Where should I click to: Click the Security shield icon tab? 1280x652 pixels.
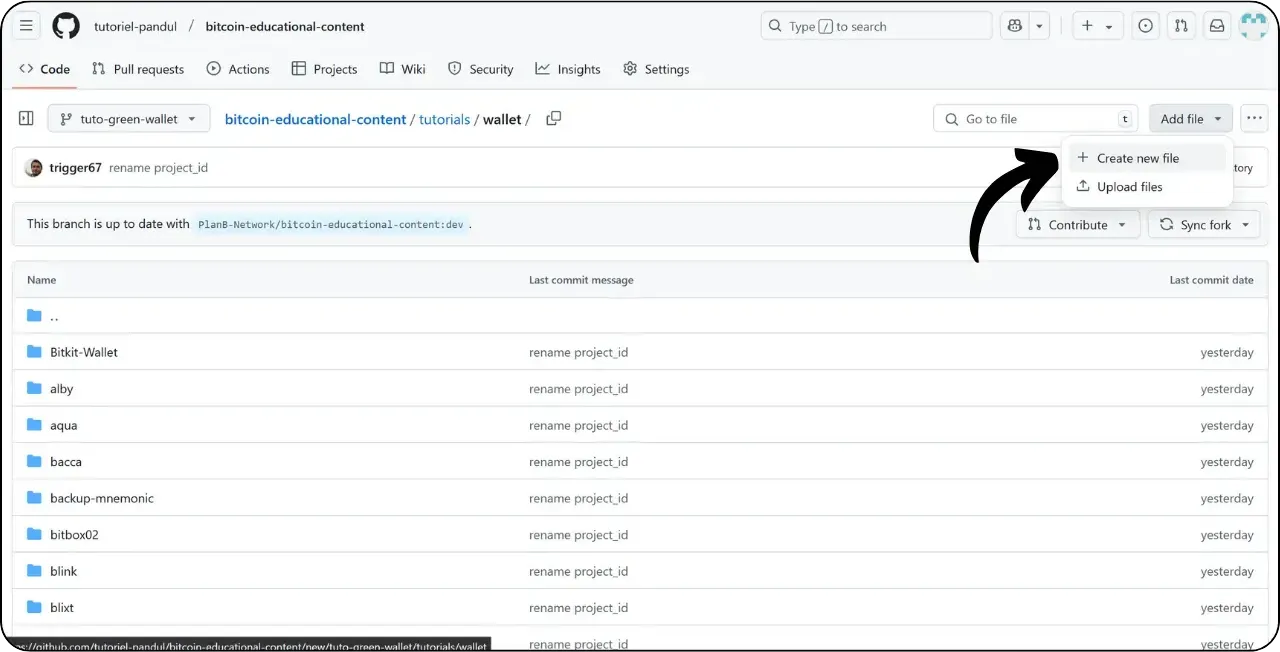[x=456, y=69]
